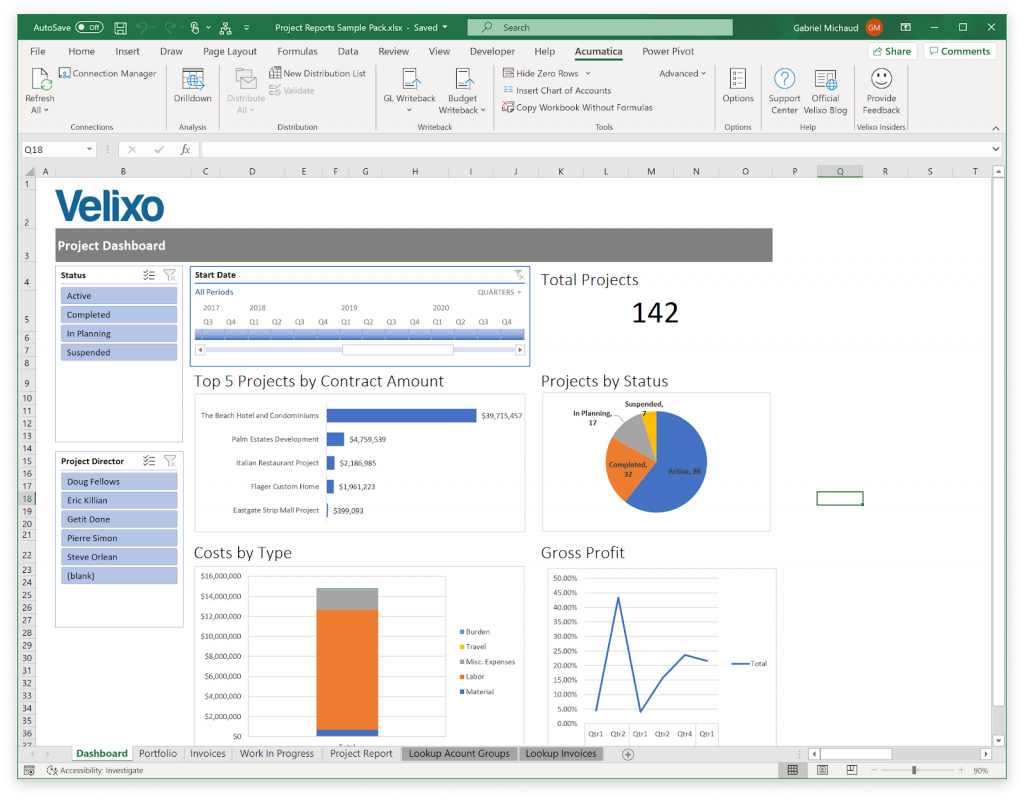Expand the Refresh All dropdown arrow

coord(46,110)
